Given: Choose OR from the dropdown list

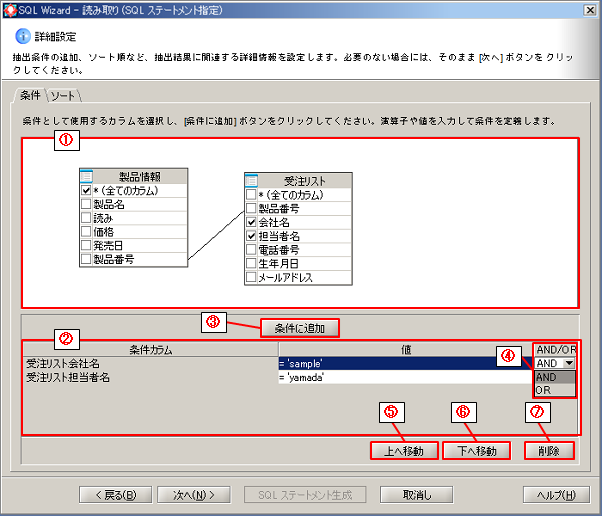Looking at the screenshot, I should pos(544,390).
